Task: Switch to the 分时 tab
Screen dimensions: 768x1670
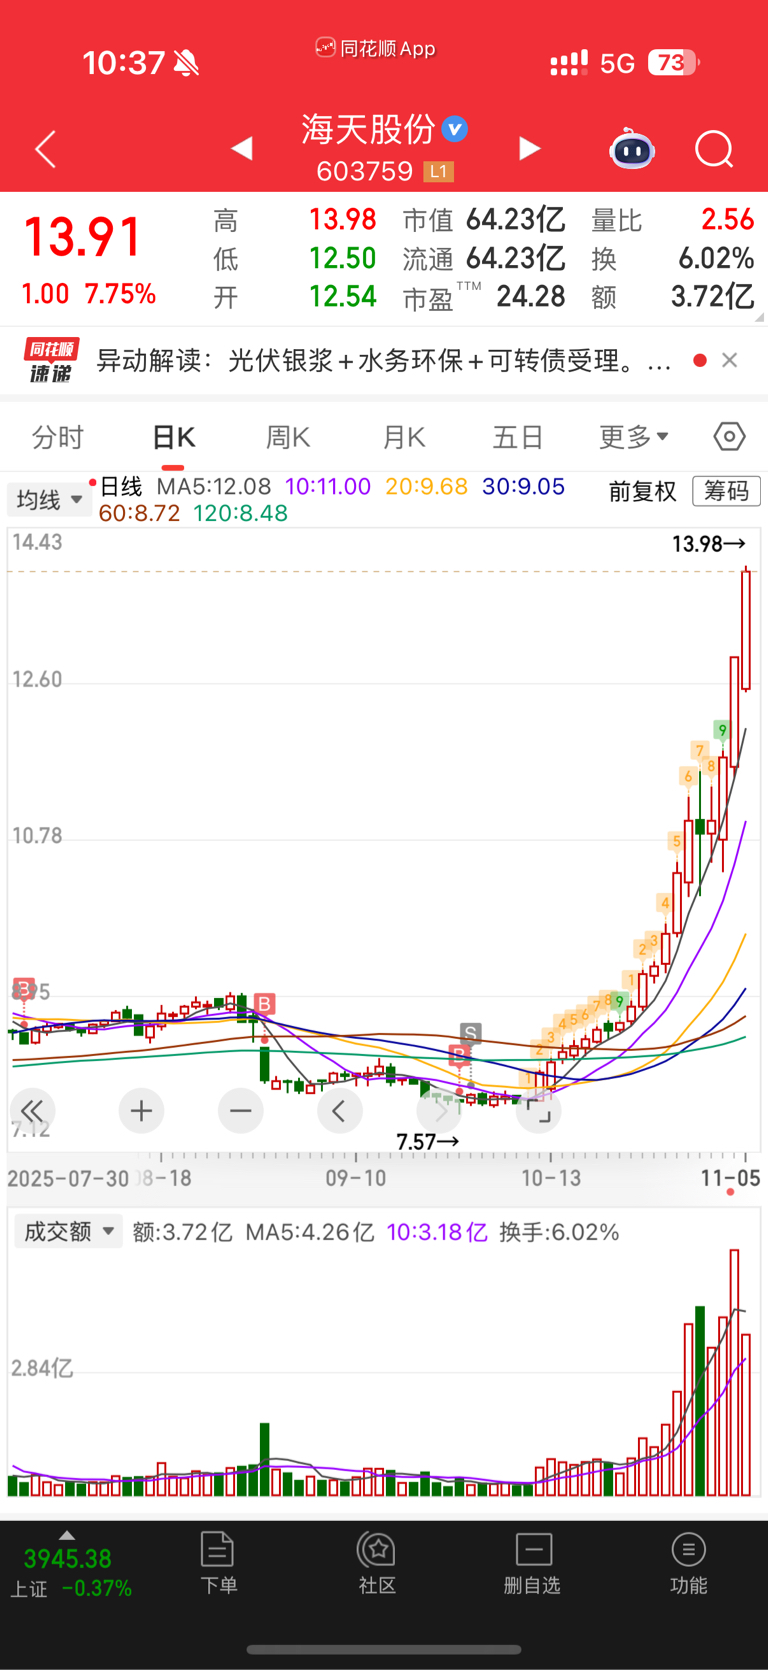Action: 58,438
